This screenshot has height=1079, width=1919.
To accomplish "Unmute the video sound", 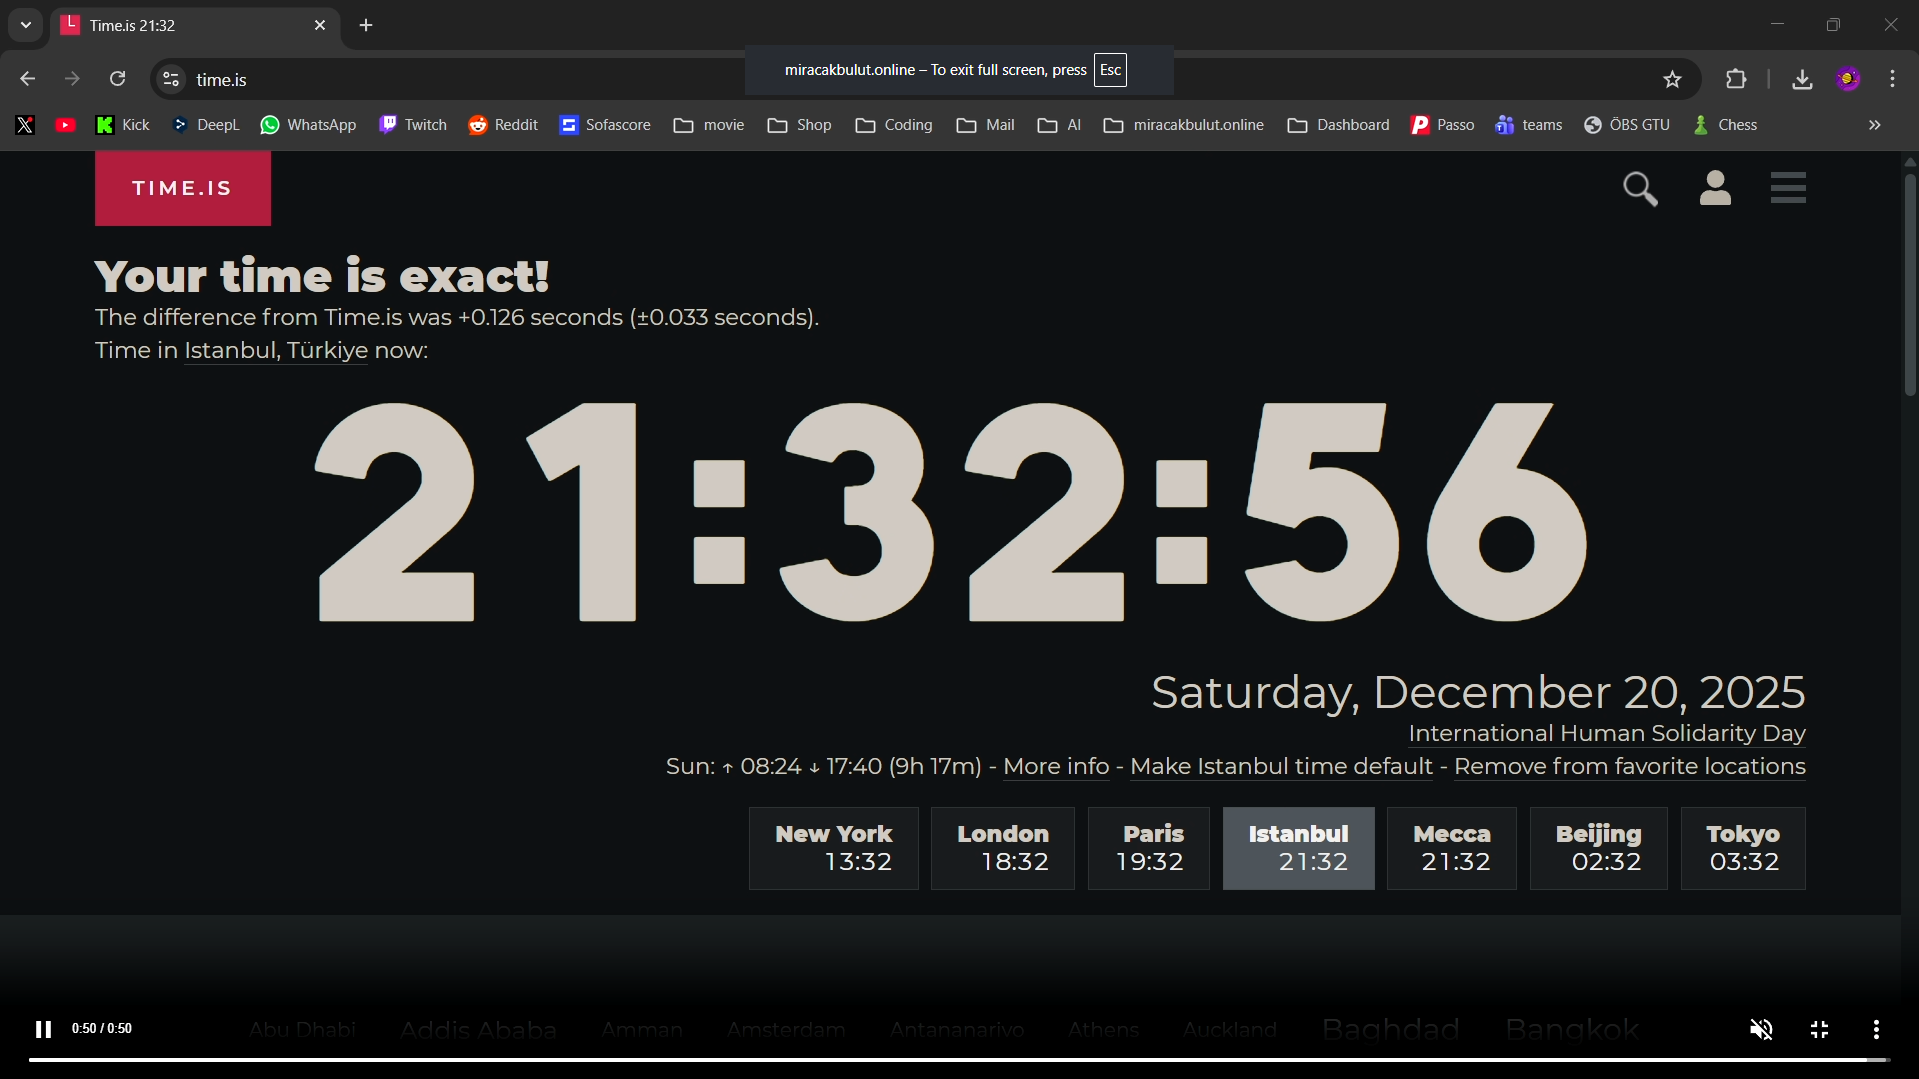I will (x=1761, y=1029).
